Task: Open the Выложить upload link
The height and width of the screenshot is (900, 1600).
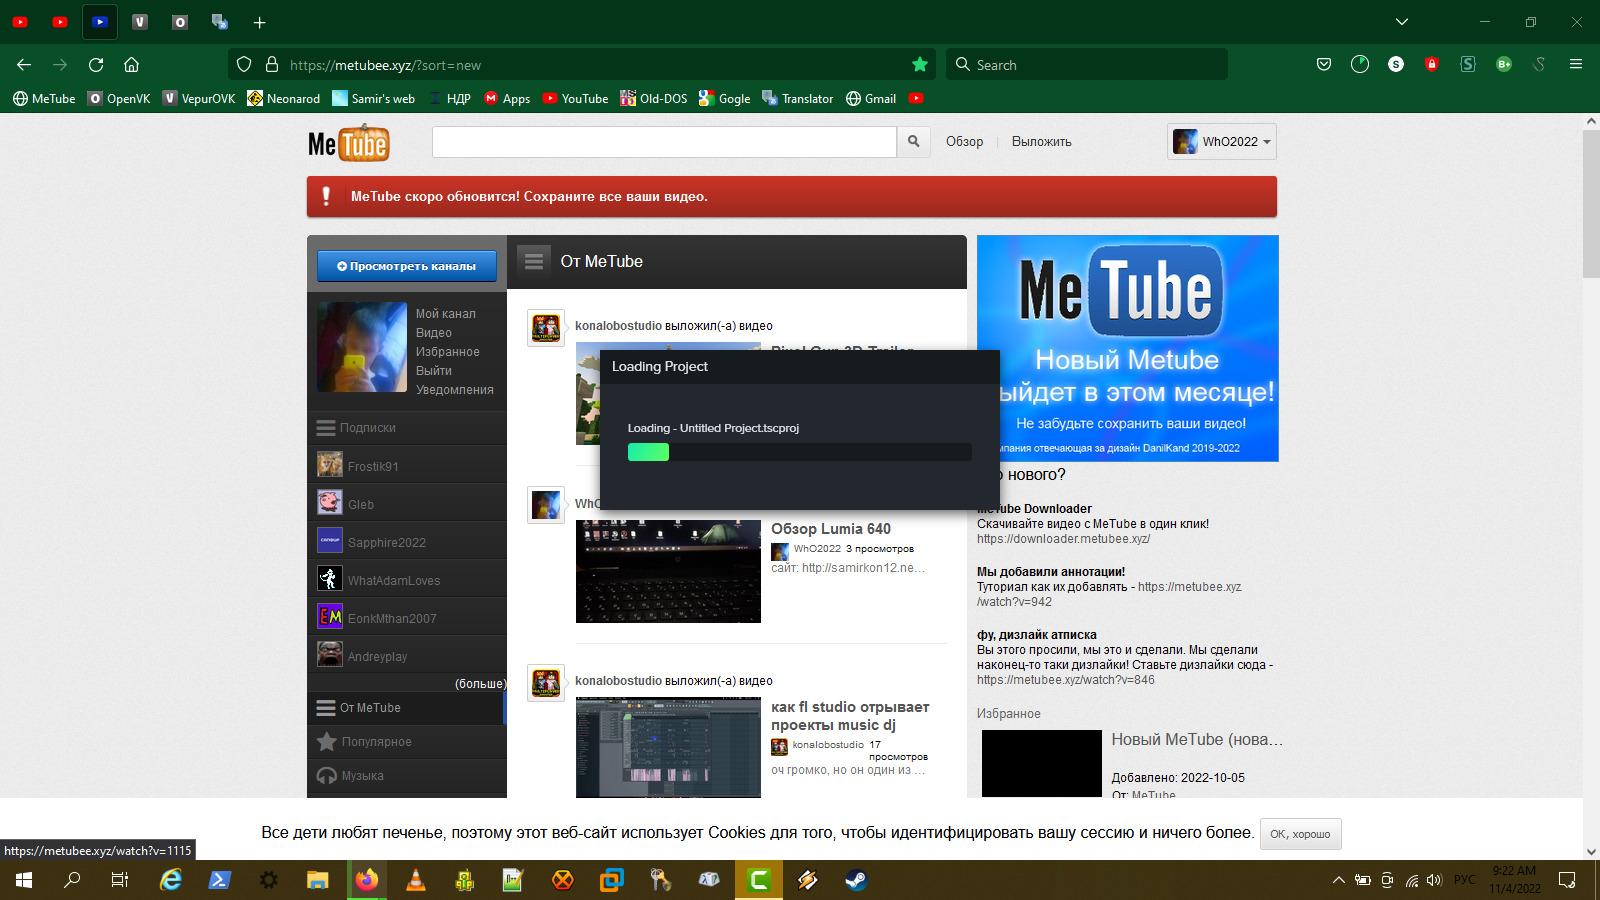Action: [x=1041, y=142]
